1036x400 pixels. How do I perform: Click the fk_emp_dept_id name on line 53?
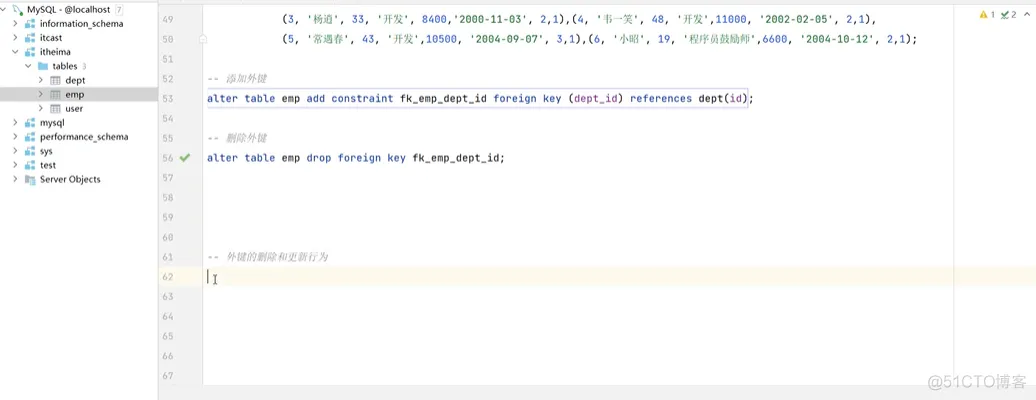point(443,99)
